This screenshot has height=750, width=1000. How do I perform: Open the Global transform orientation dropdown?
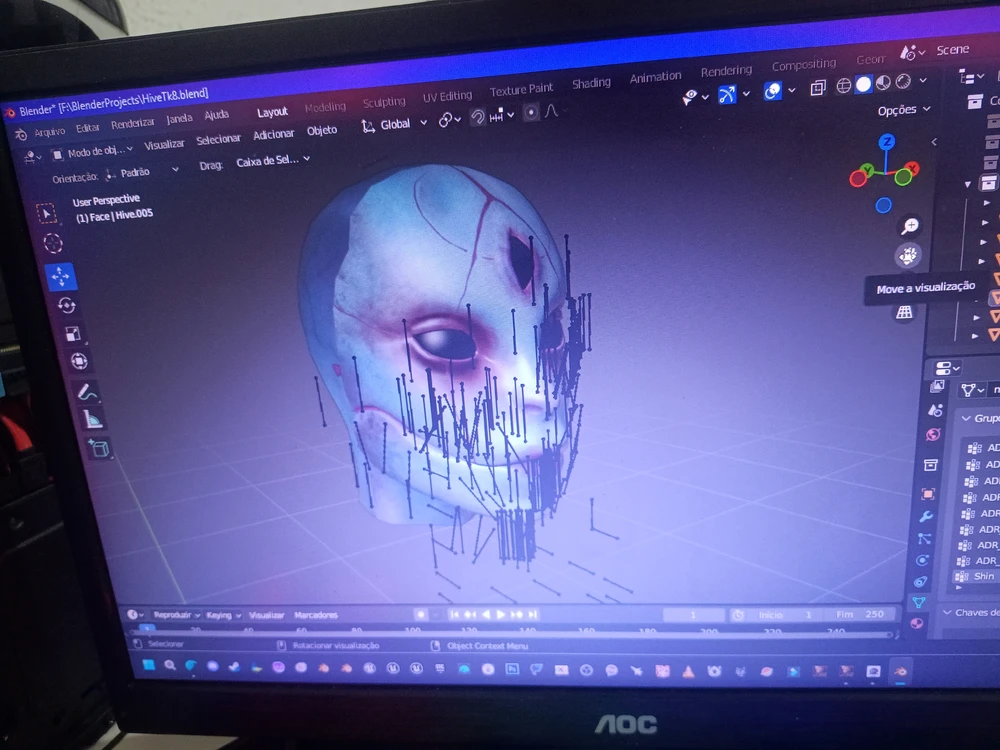[395, 124]
